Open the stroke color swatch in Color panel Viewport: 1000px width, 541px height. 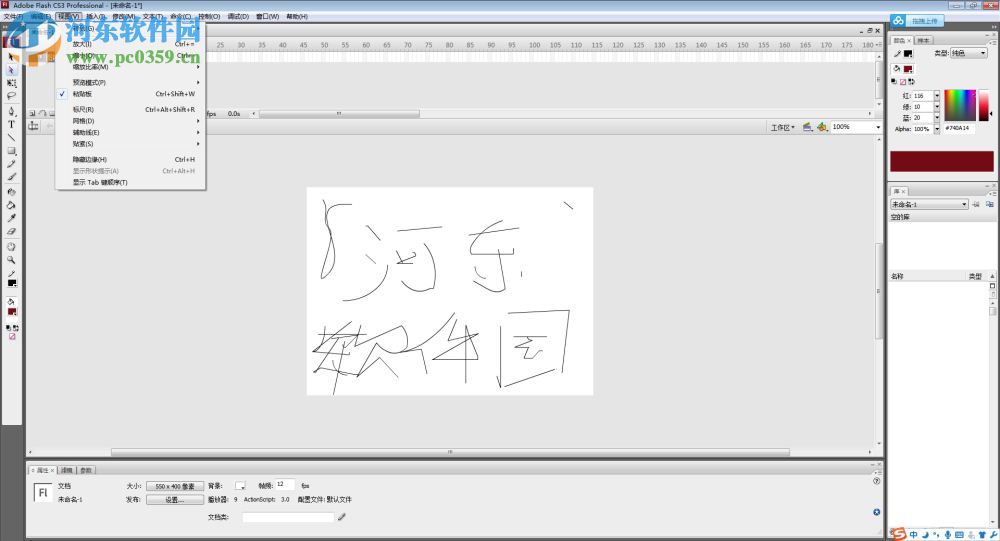(908, 54)
